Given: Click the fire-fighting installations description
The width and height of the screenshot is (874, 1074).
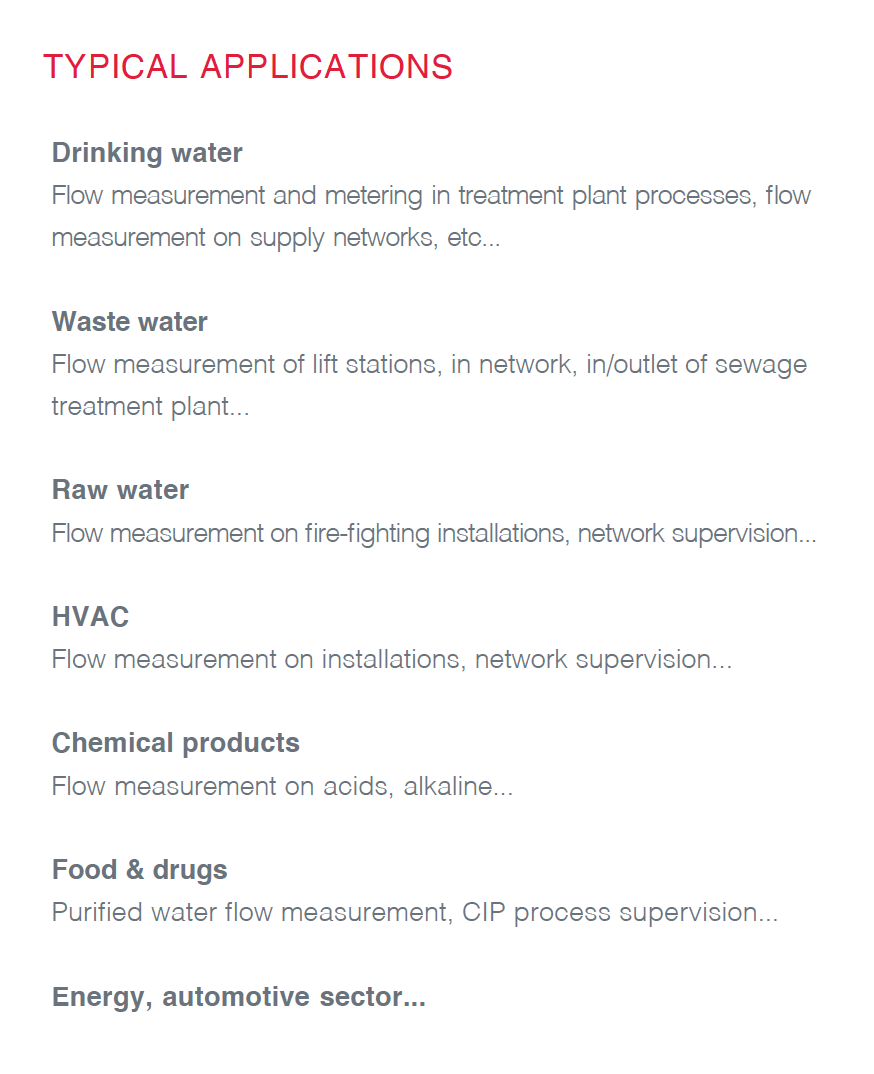Looking at the screenshot, I should click(x=434, y=534).
